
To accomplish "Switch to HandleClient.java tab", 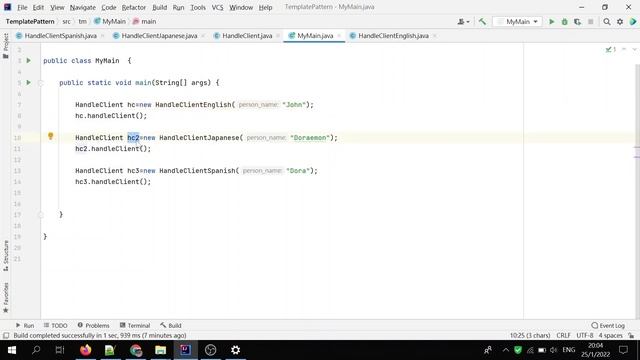I will 247,36.
